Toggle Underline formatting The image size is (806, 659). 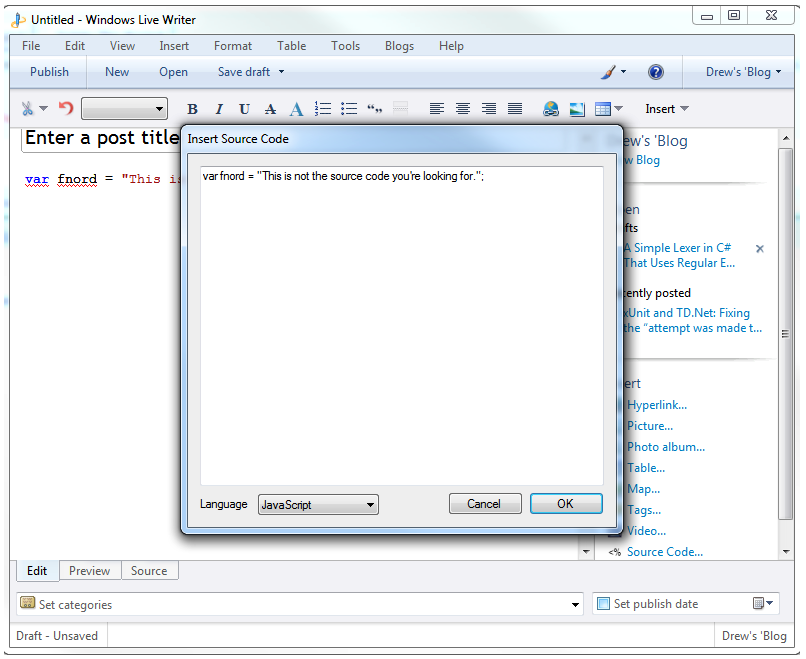click(244, 109)
